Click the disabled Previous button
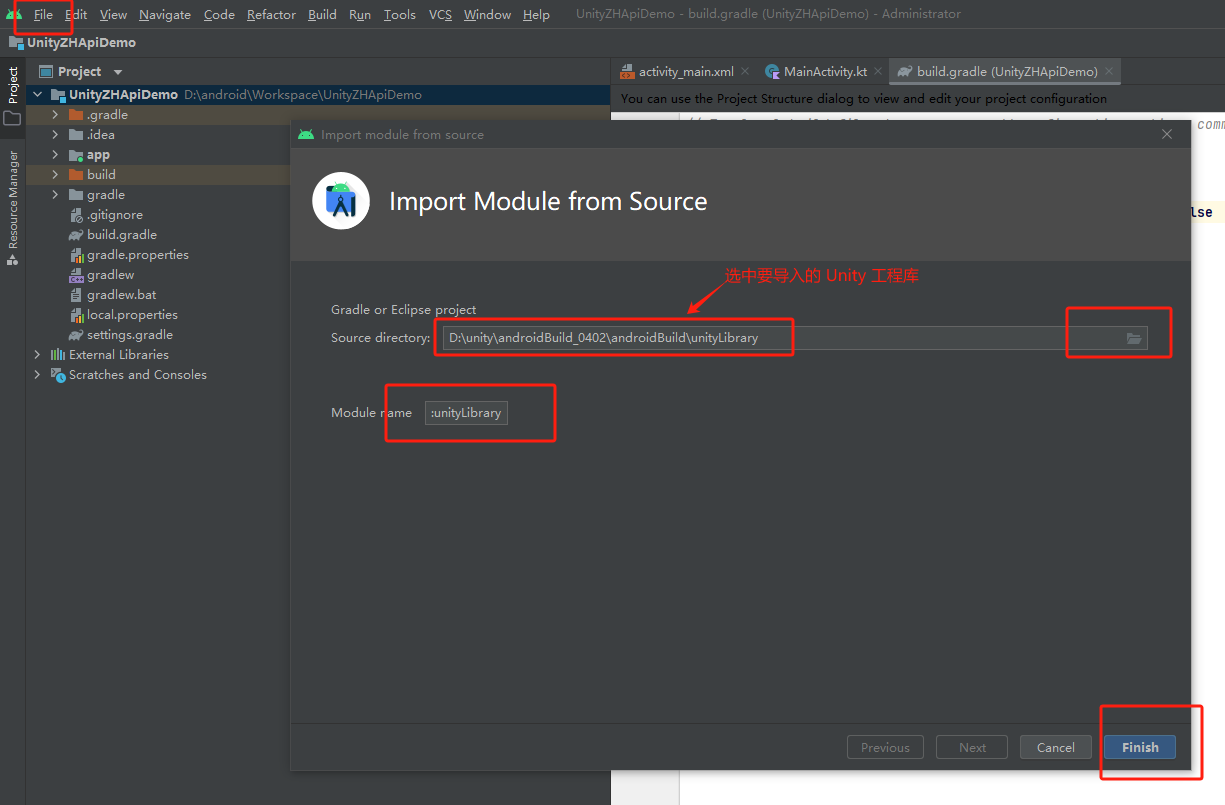 pyautogui.click(x=885, y=747)
